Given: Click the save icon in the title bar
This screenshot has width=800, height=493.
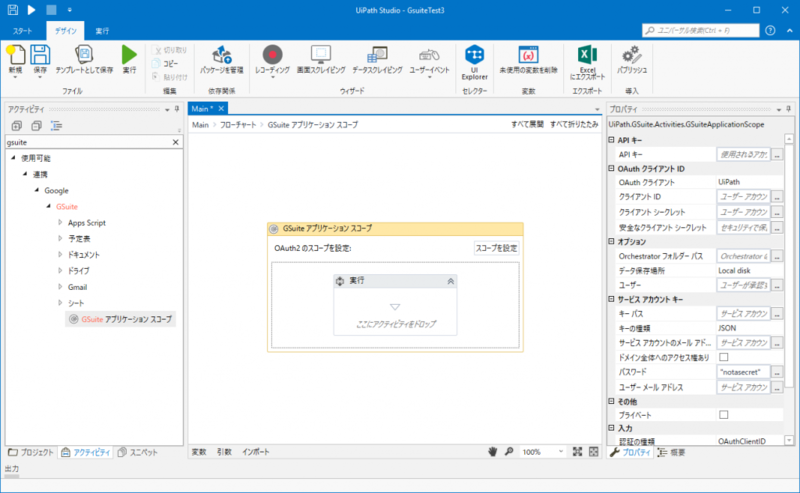Looking at the screenshot, I should 12,10.
